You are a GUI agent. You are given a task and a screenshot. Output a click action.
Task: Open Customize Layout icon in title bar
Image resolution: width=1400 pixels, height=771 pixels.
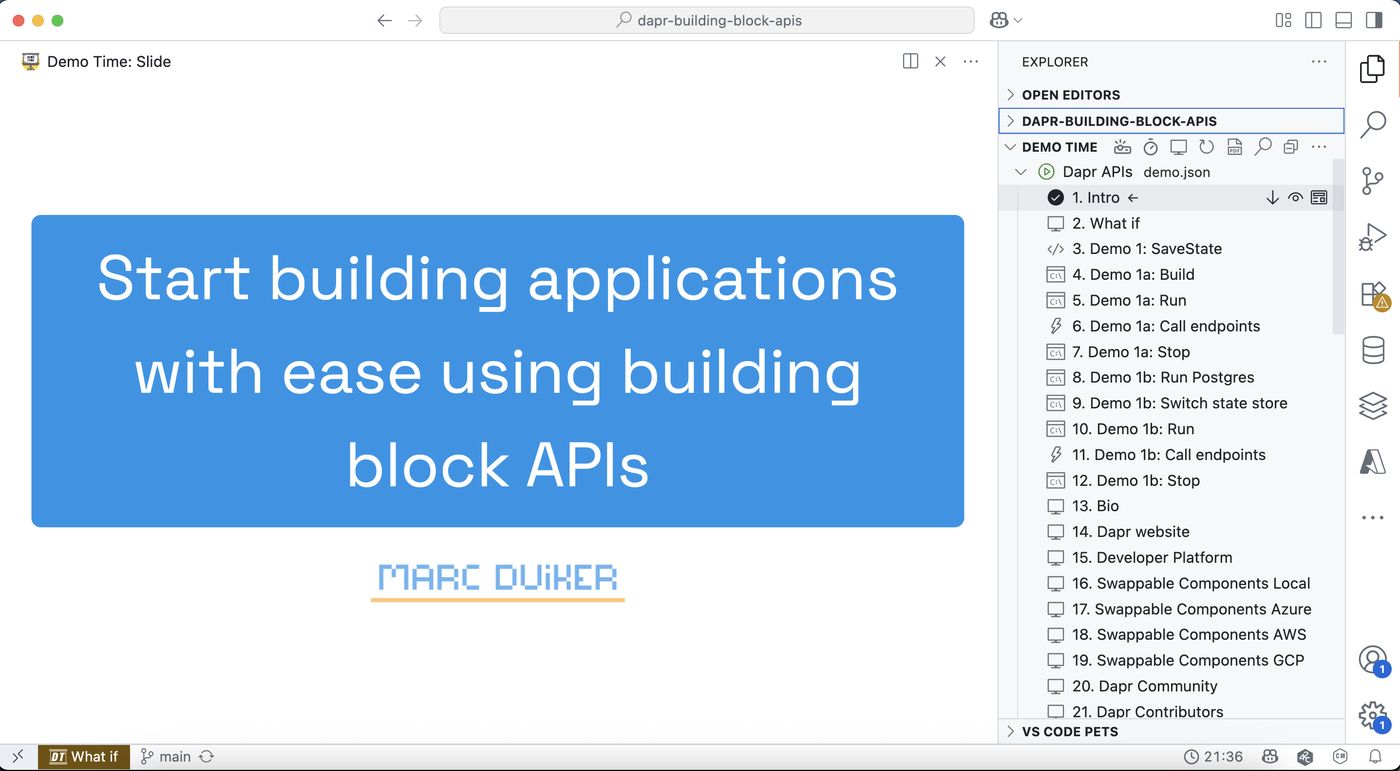[x=1284, y=20]
